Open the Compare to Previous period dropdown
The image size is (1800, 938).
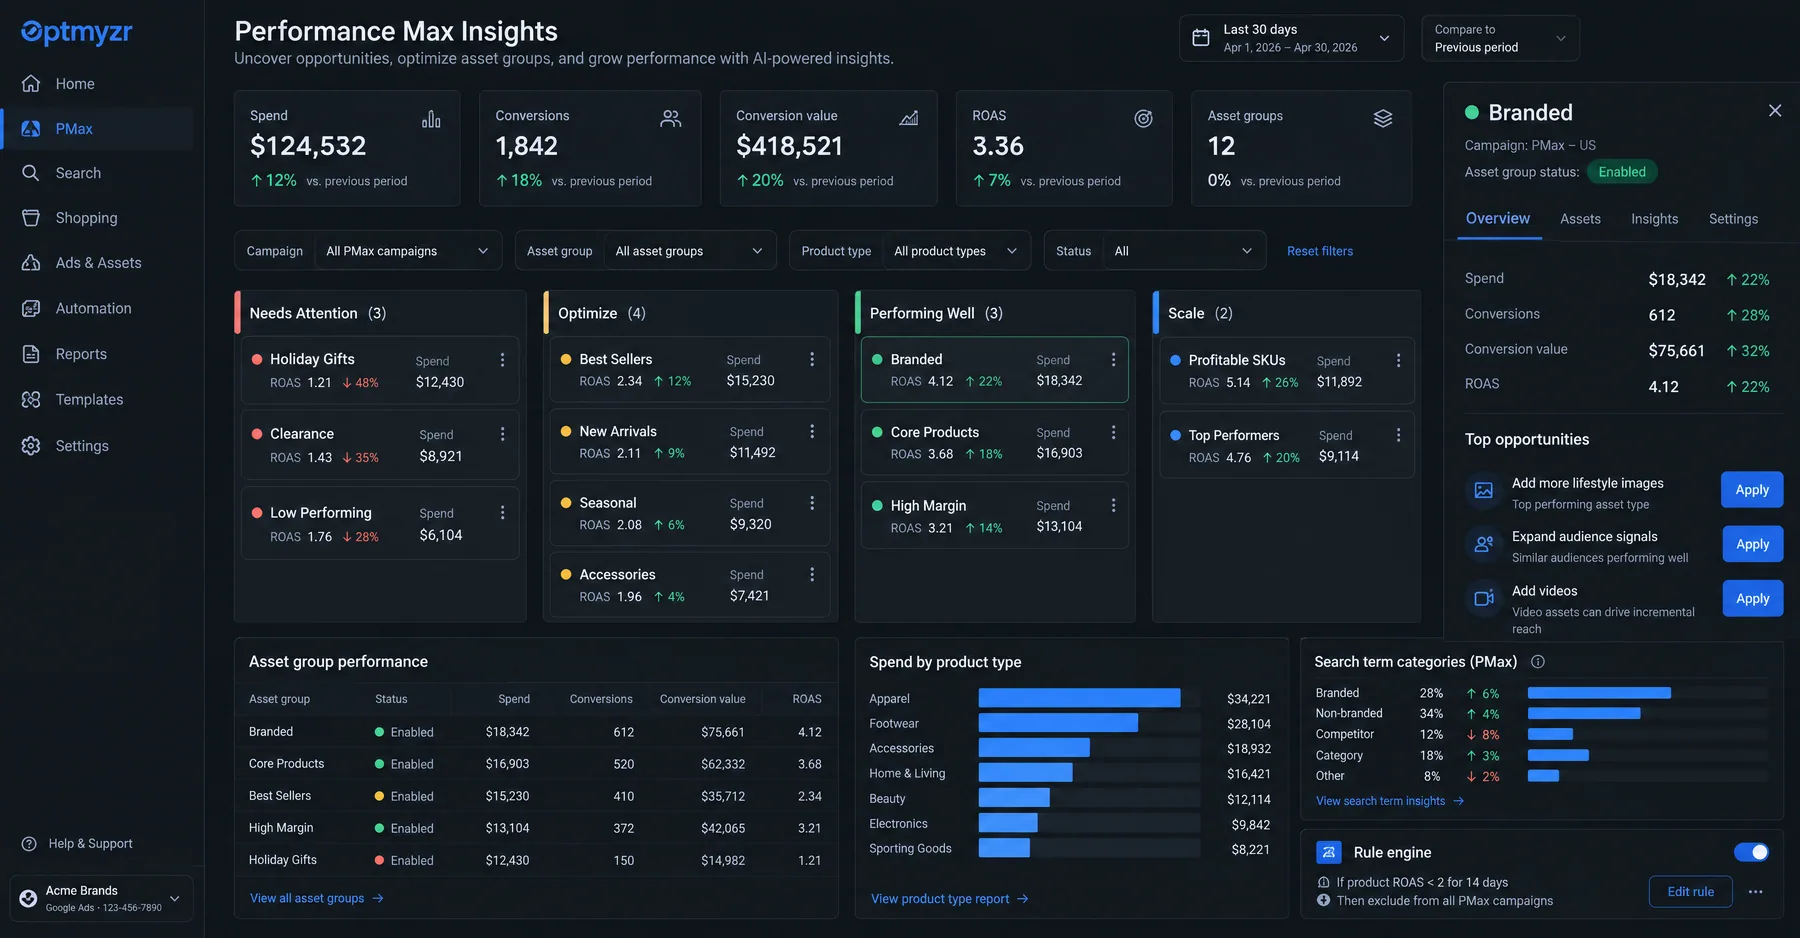(x=1500, y=38)
